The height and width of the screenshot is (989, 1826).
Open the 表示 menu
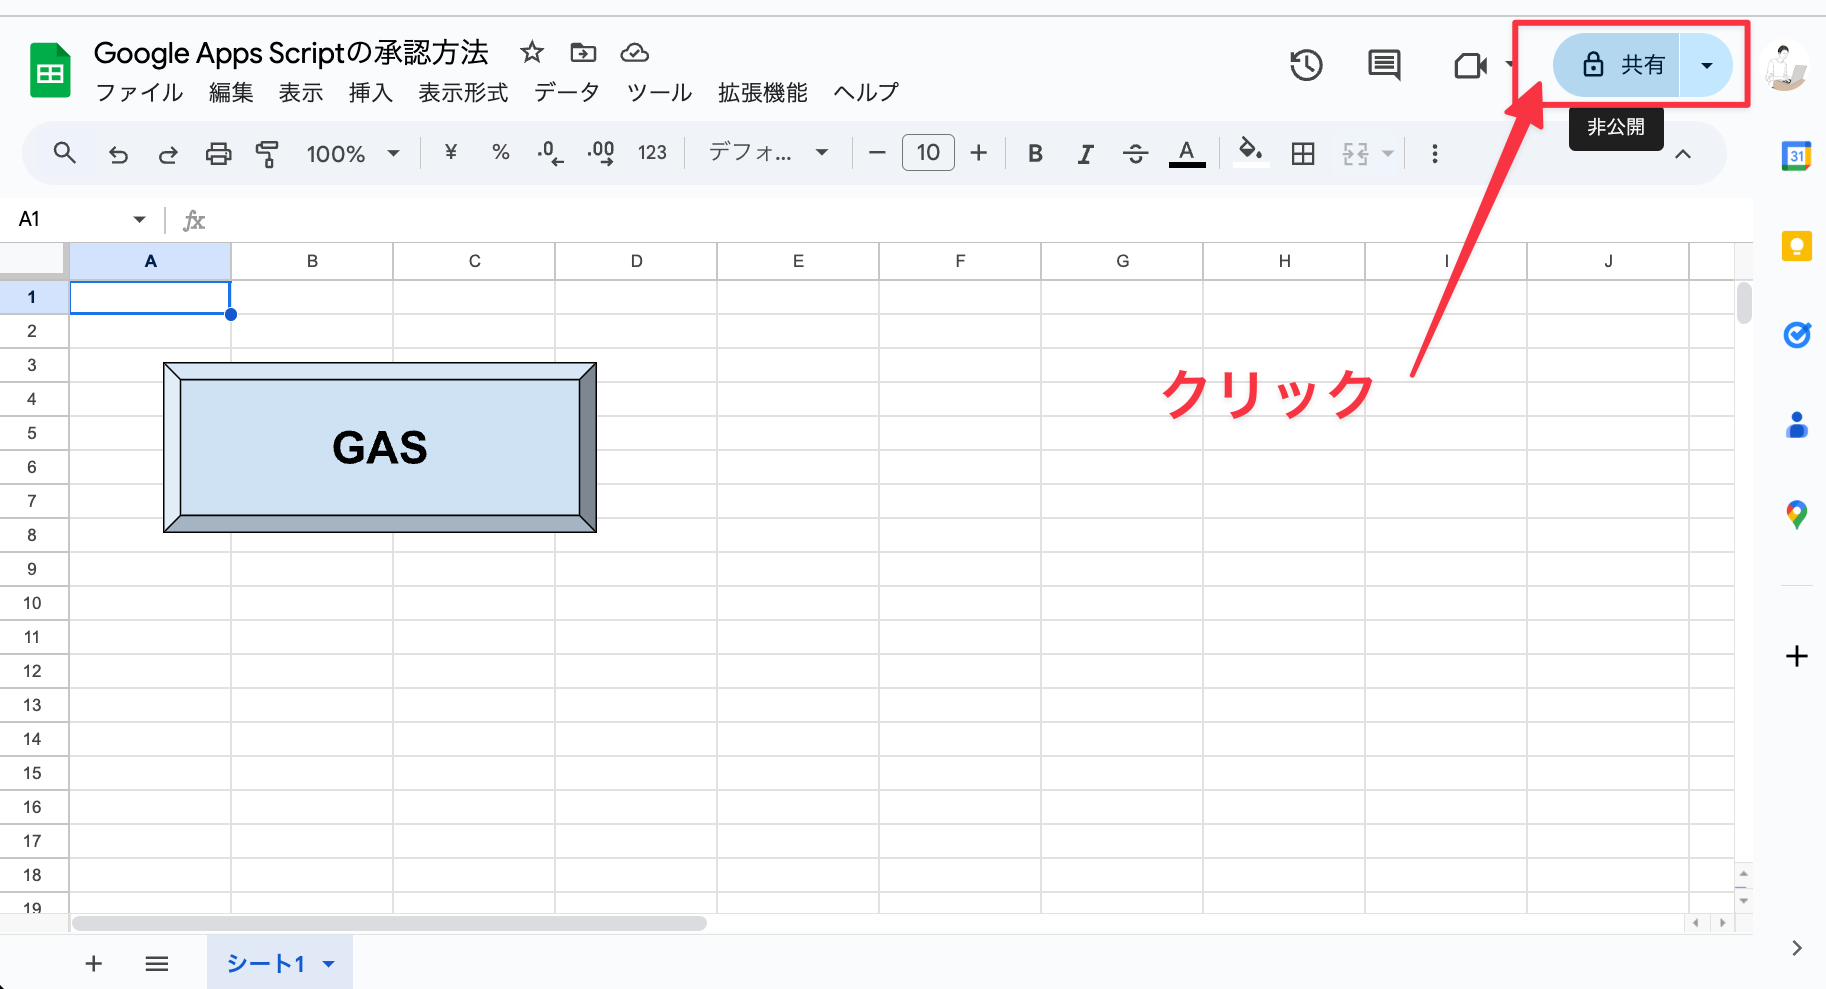pyautogui.click(x=301, y=93)
